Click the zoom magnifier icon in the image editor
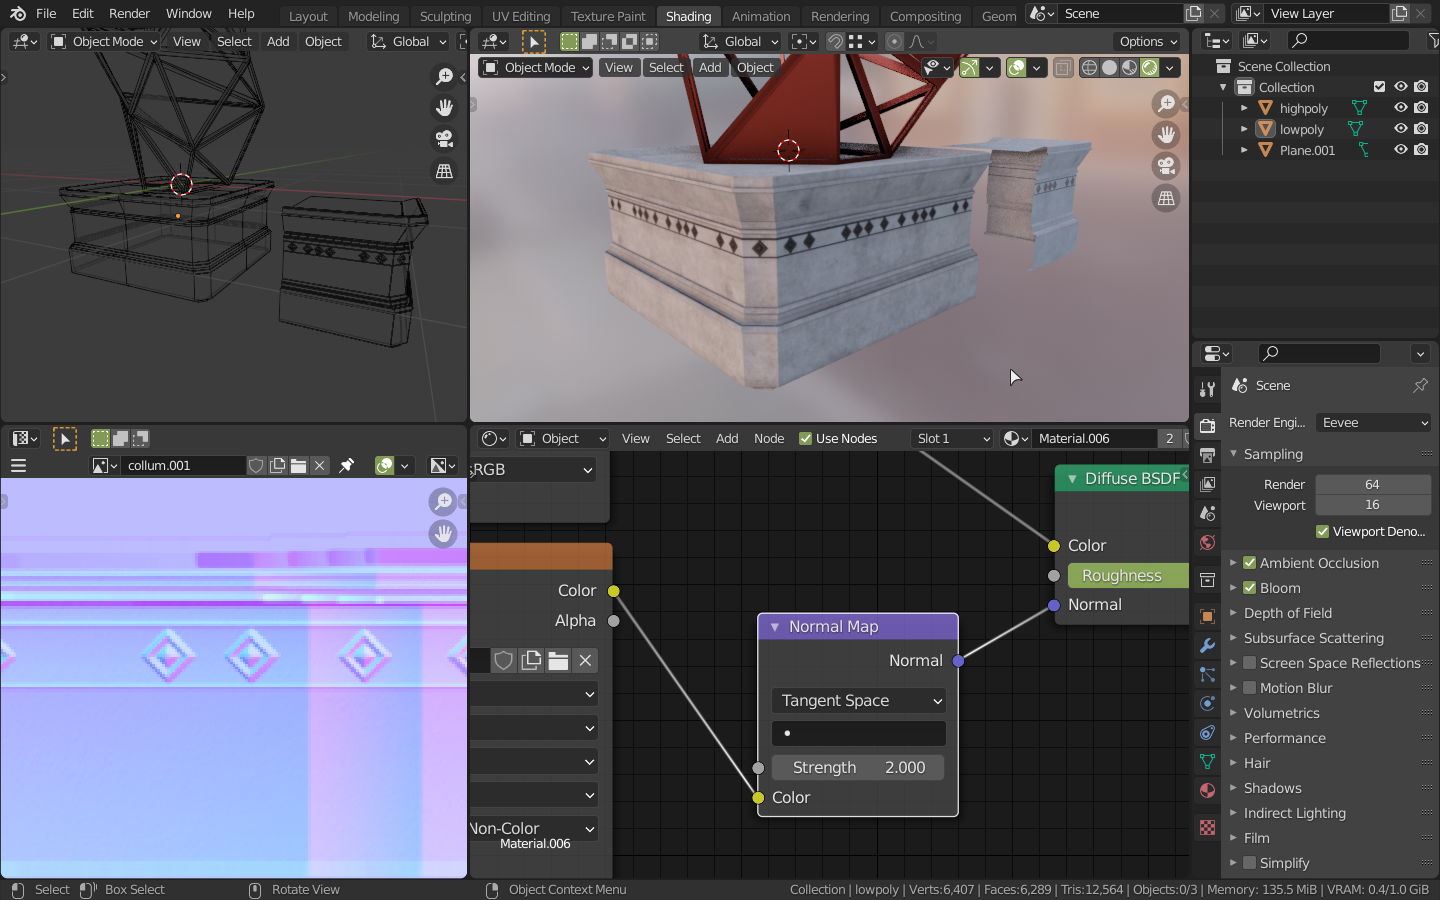Viewport: 1440px width, 900px height. click(x=442, y=502)
